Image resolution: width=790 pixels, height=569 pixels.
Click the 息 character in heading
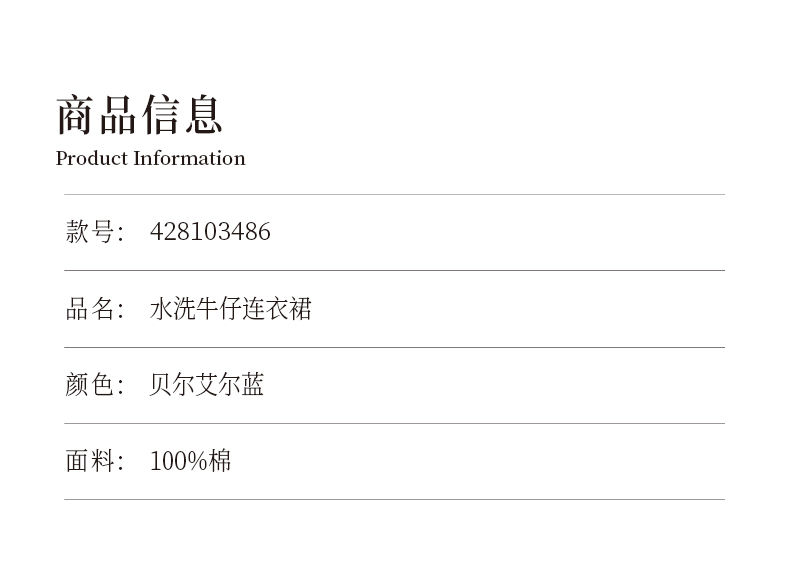pyautogui.click(x=204, y=115)
